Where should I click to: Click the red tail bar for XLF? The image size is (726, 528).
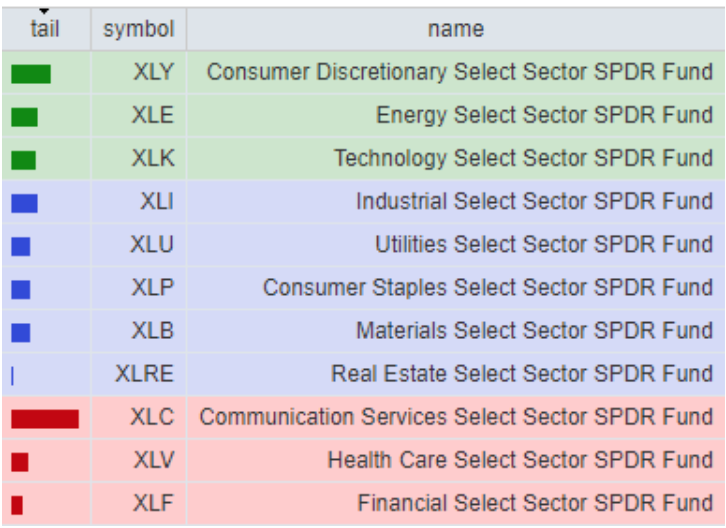click(17, 505)
